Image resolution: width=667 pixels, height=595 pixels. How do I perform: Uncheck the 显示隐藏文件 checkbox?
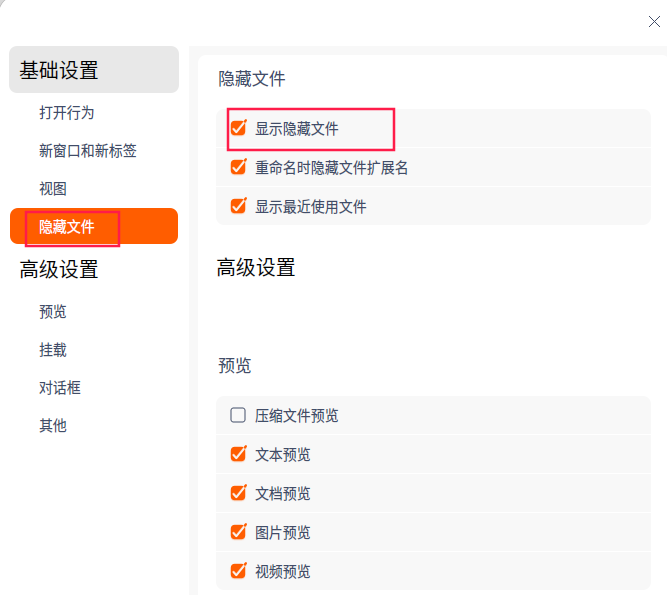[x=238, y=128]
